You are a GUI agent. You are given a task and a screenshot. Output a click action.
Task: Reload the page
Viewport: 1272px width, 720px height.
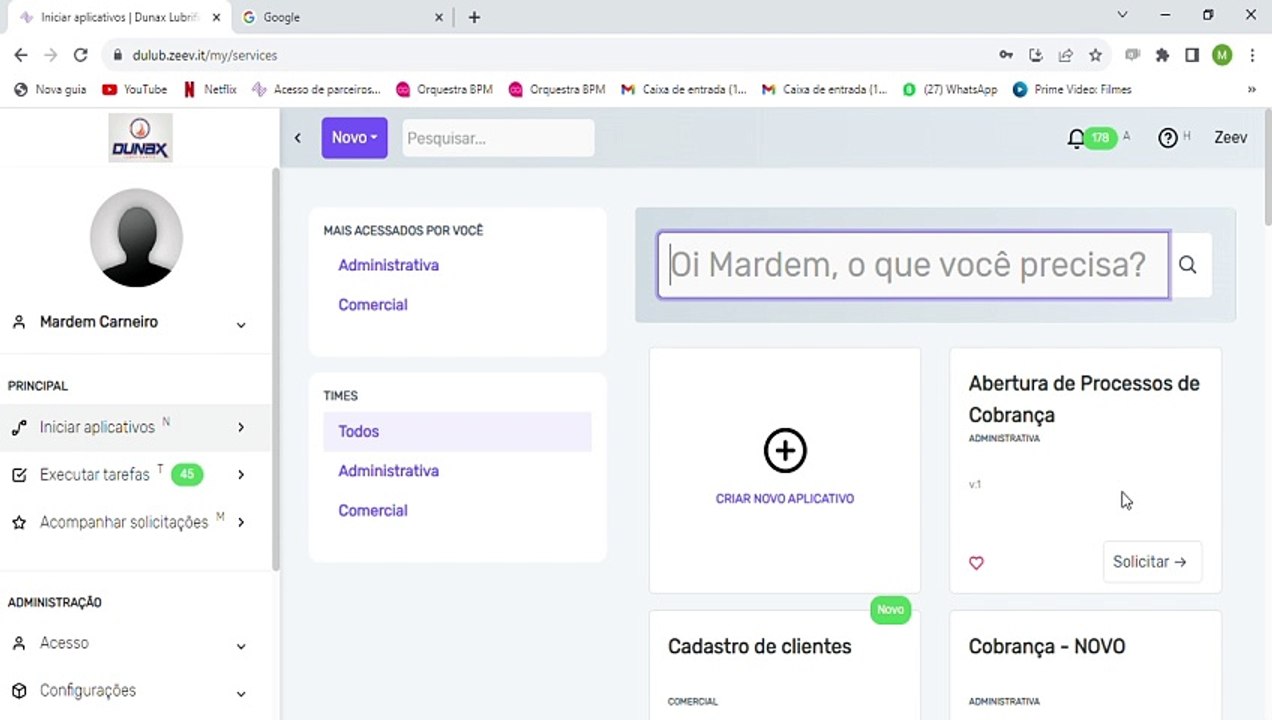coord(81,55)
